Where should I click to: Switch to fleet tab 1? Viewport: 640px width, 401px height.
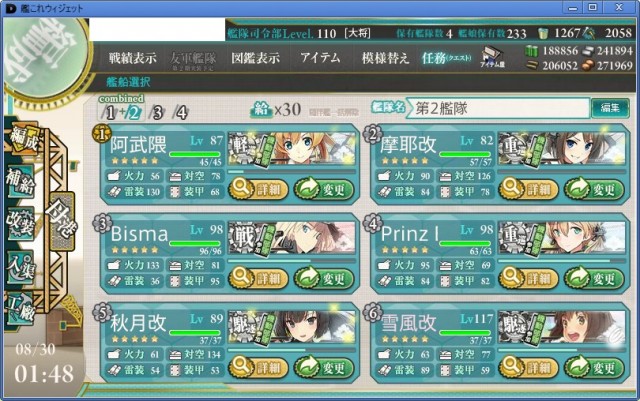(109, 112)
